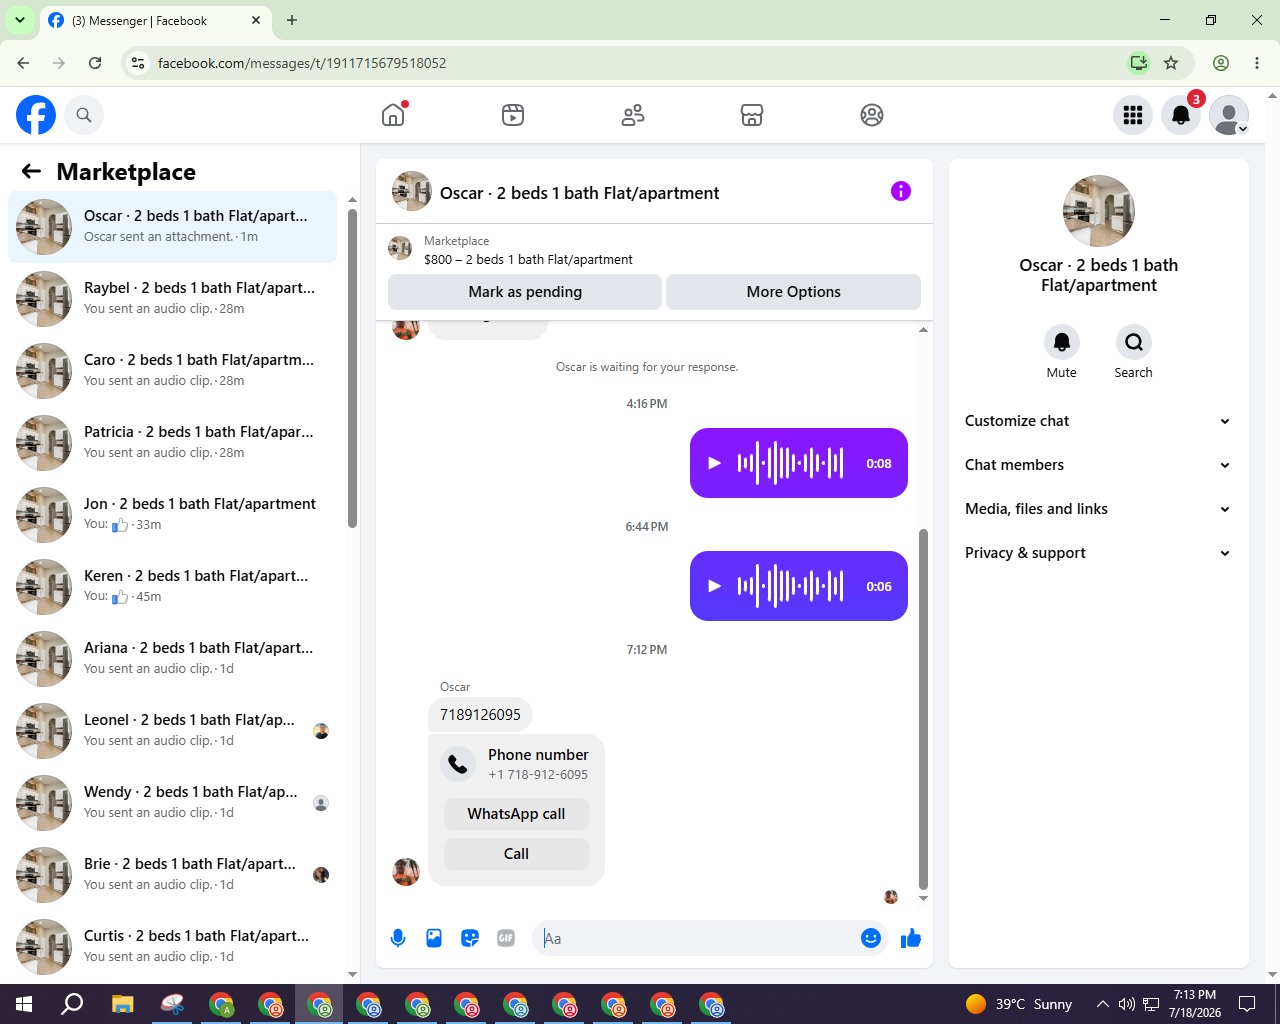The image size is (1280, 1024).
Task: Pick a GIF using the GIF icon
Action: click(x=506, y=938)
